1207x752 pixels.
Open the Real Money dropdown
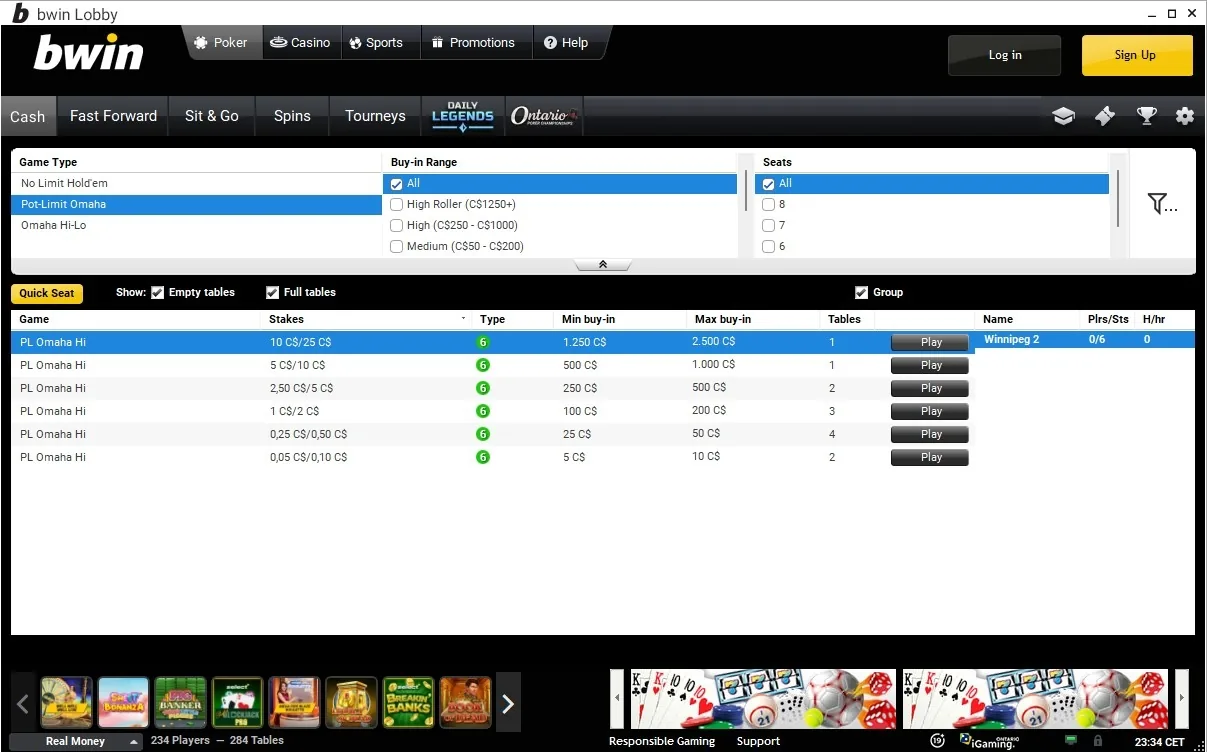pyautogui.click(x=75, y=741)
